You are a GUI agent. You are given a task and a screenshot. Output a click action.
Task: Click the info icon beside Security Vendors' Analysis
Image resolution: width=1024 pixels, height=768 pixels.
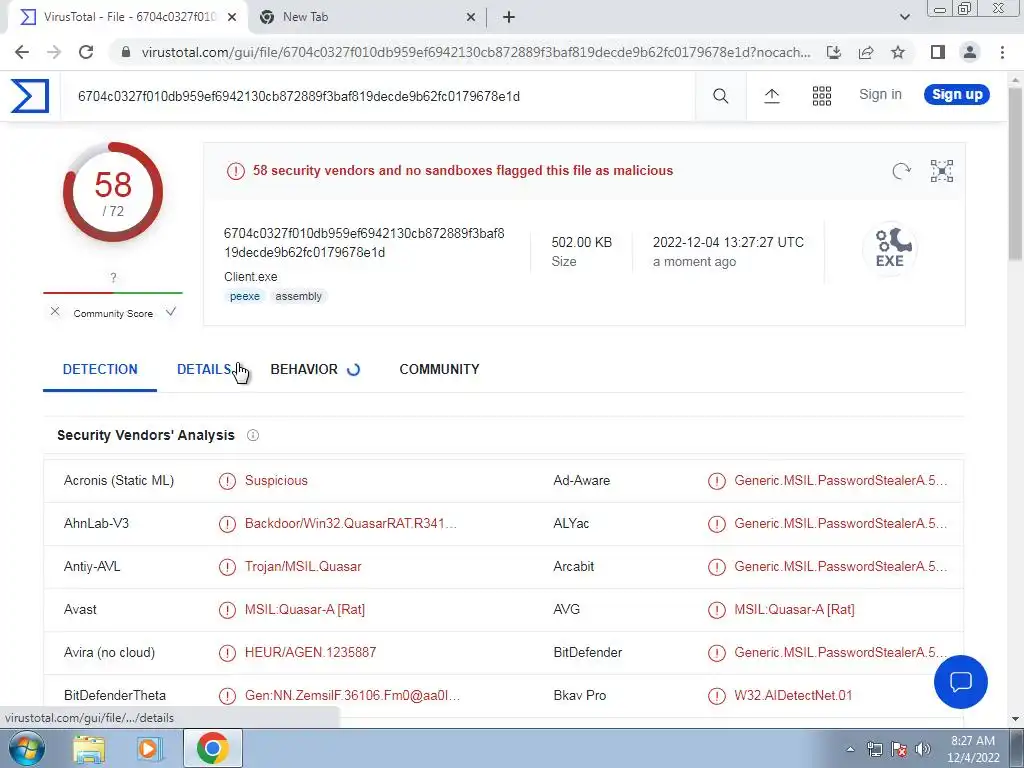(x=253, y=435)
